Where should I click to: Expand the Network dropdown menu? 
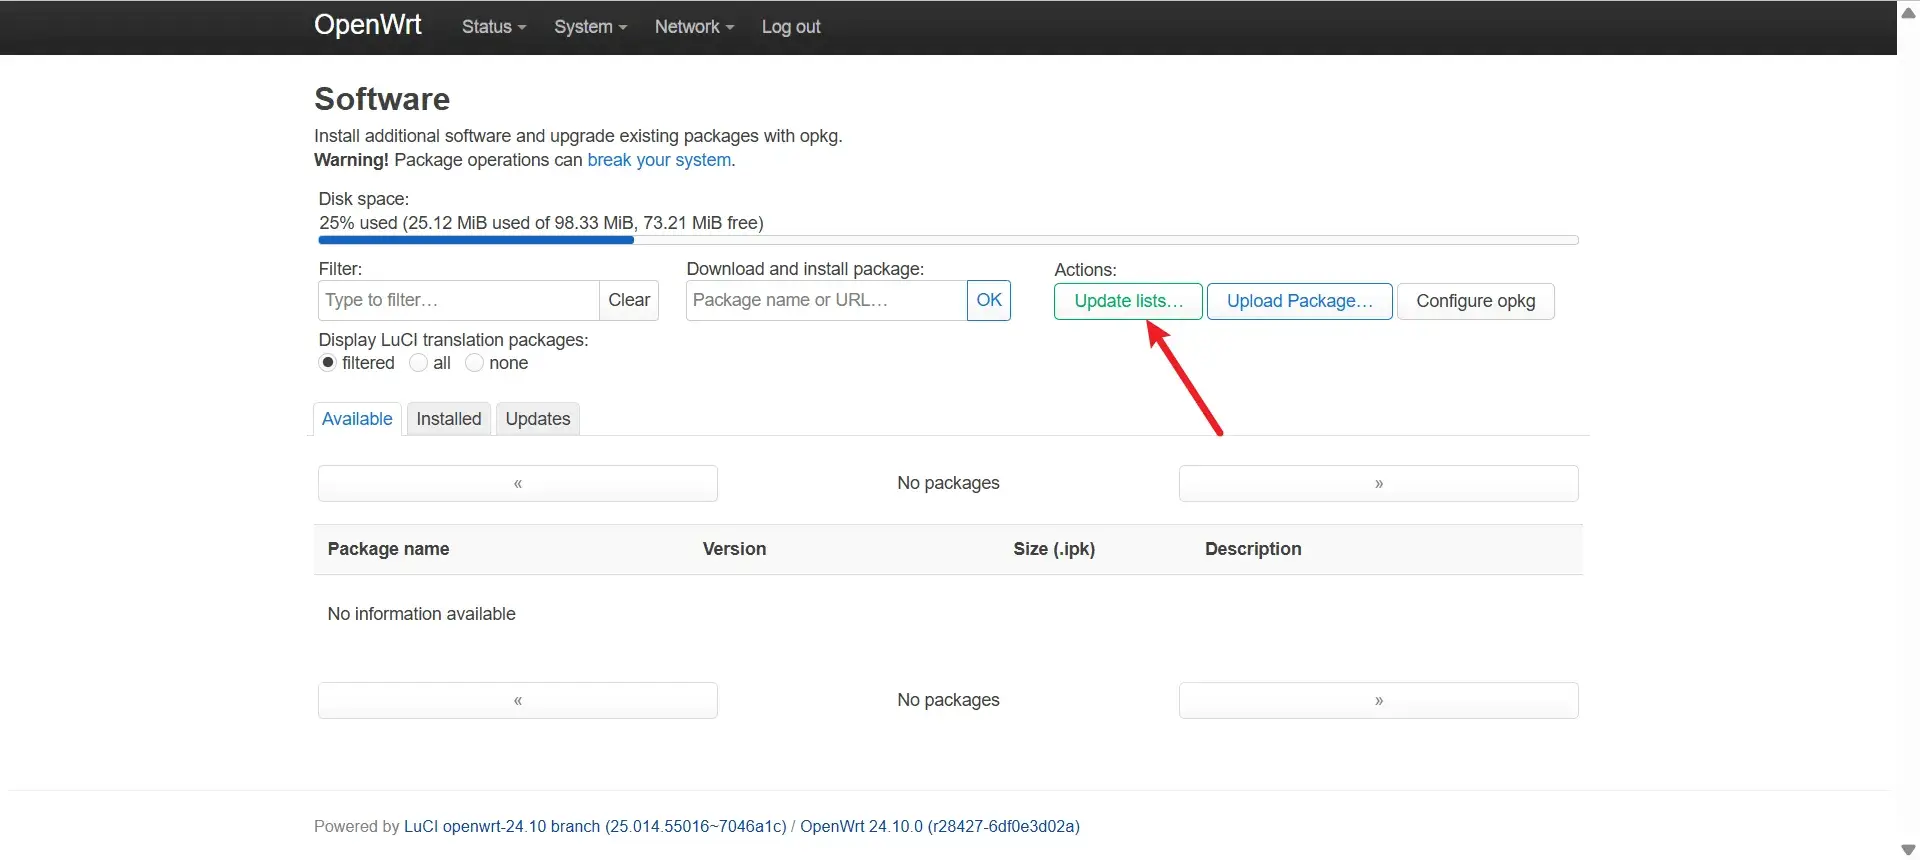click(694, 27)
